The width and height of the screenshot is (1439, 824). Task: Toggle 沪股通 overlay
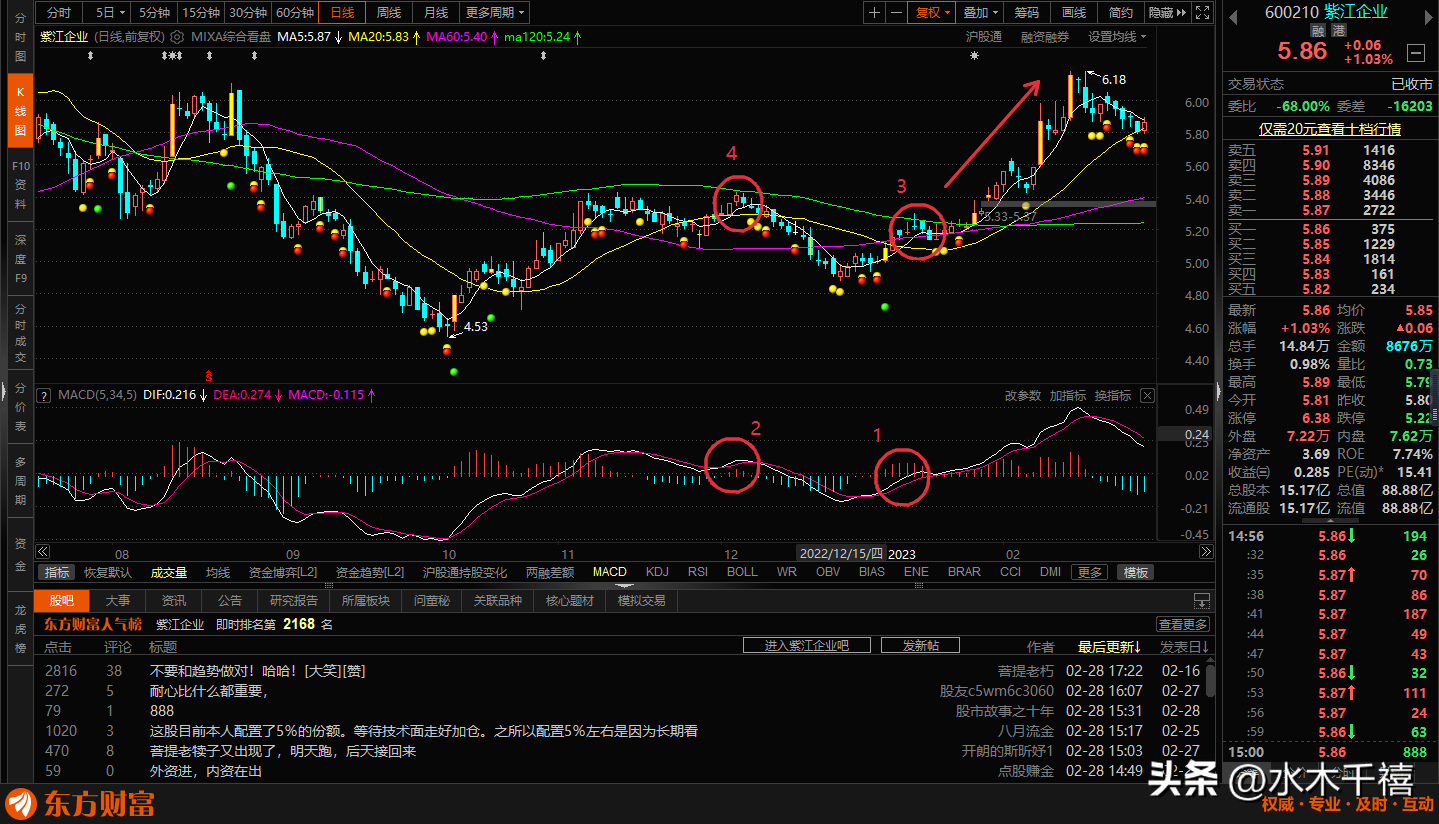tap(984, 37)
